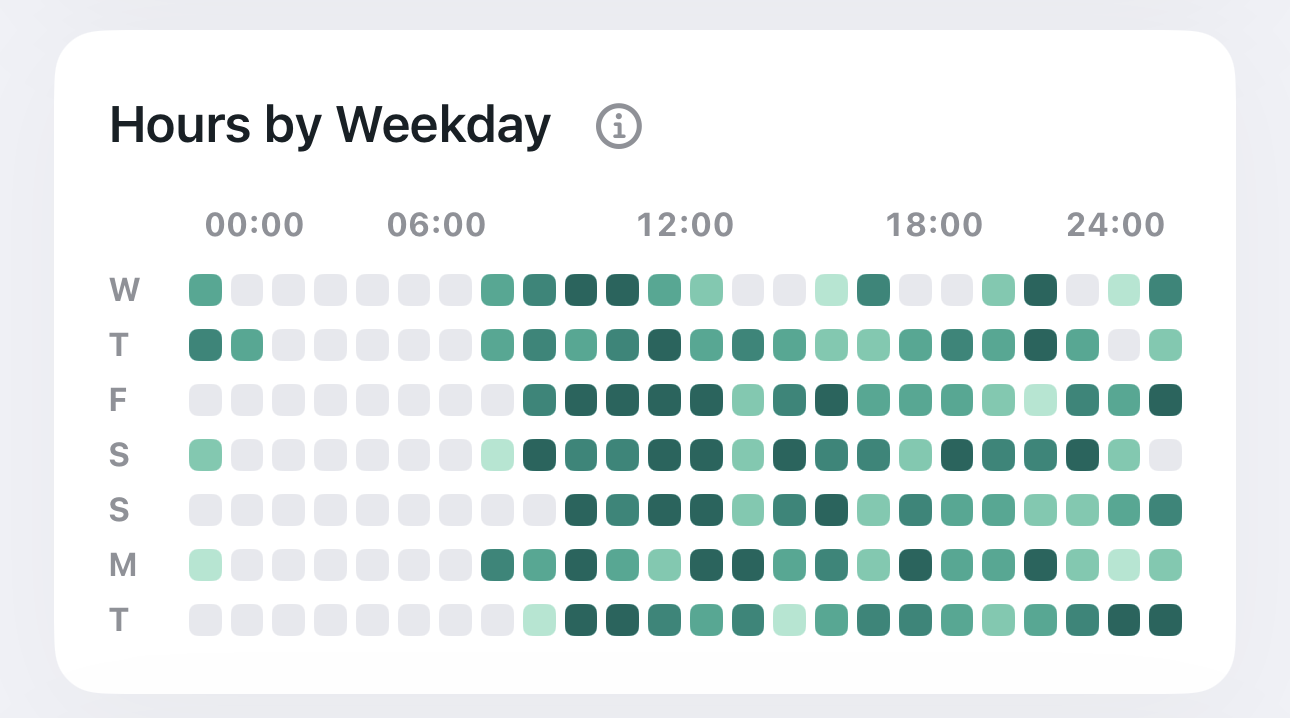Select the second cell in the upper T row
Image resolution: width=1290 pixels, height=718 pixels.
[x=247, y=345]
